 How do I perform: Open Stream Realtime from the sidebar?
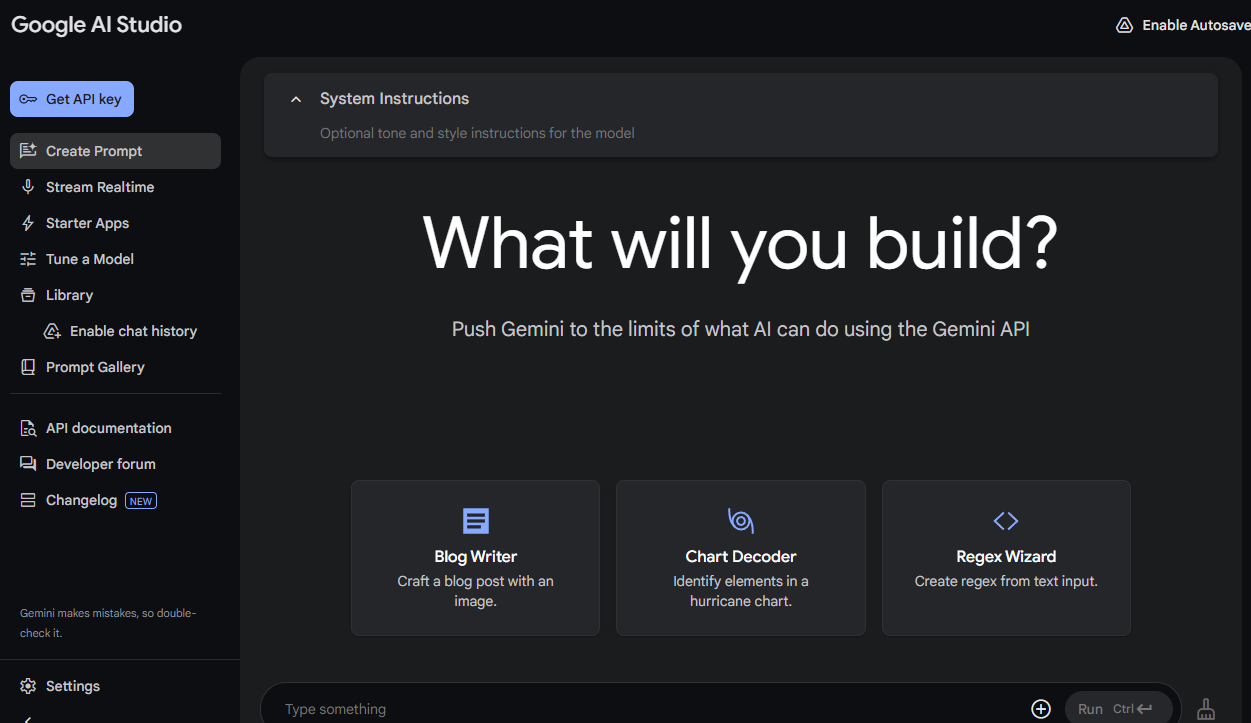tap(100, 187)
